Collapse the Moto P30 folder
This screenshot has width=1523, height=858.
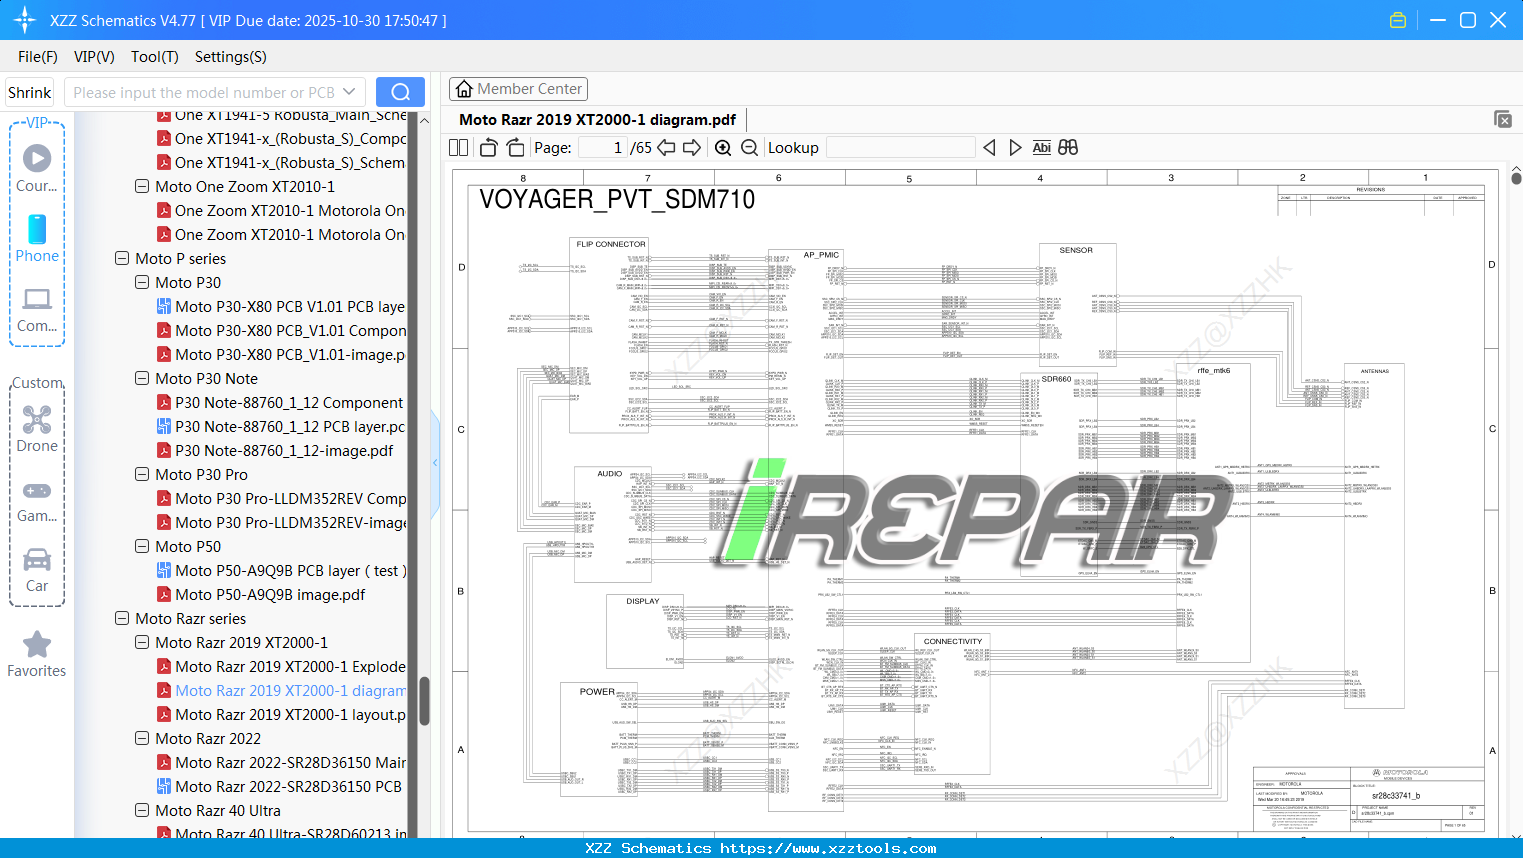142,282
